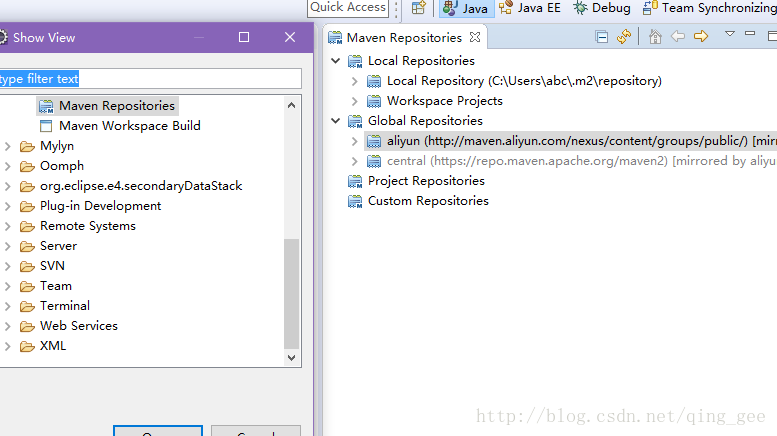
Task: Select Project Repositories tree item
Action: [426, 181]
